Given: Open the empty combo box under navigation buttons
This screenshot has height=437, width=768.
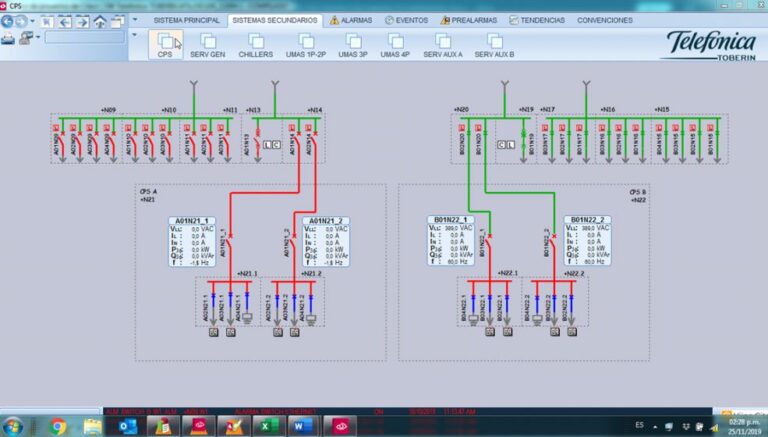Looking at the screenshot, I should coord(83,38).
